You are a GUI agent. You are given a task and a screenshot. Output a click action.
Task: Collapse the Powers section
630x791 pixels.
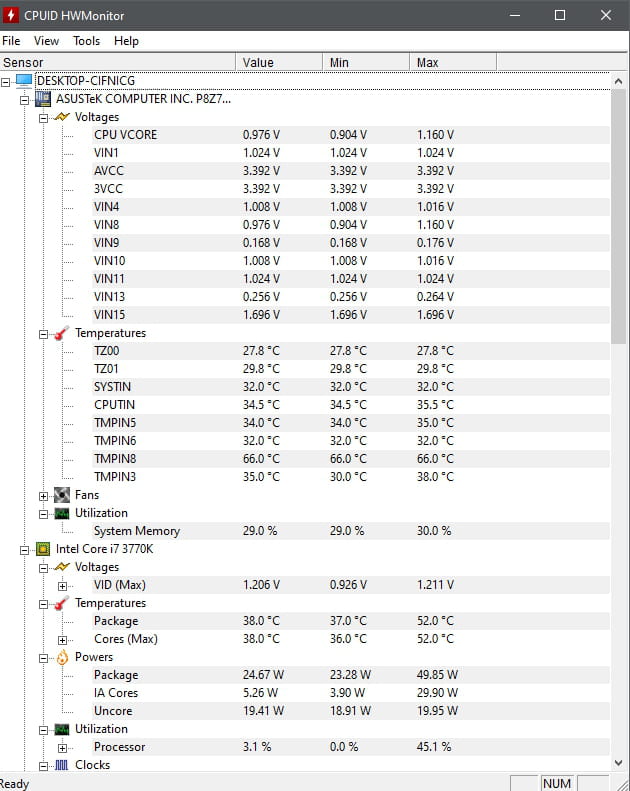pyautogui.click(x=43, y=658)
